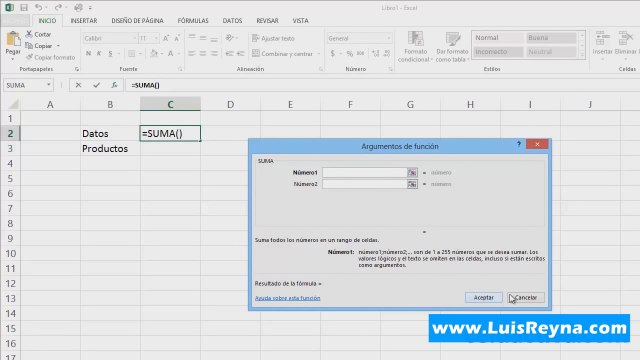Screen dimensions: 640x360
Task: Click the Cancelar button
Action: [526, 298]
